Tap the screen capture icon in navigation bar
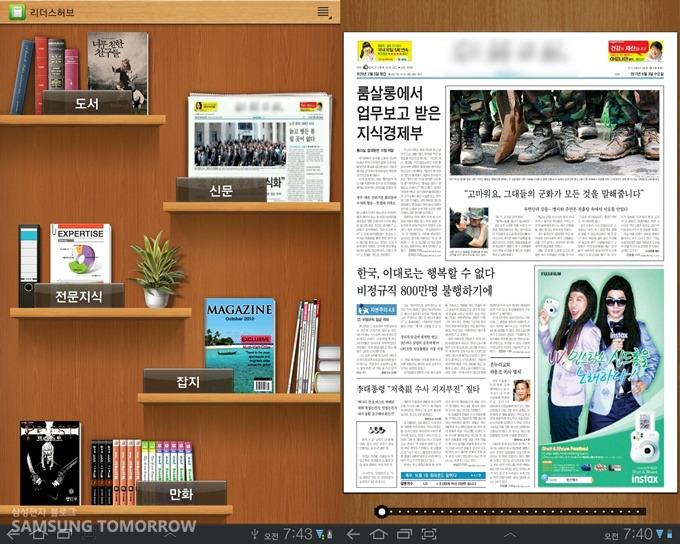 (x=429, y=535)
